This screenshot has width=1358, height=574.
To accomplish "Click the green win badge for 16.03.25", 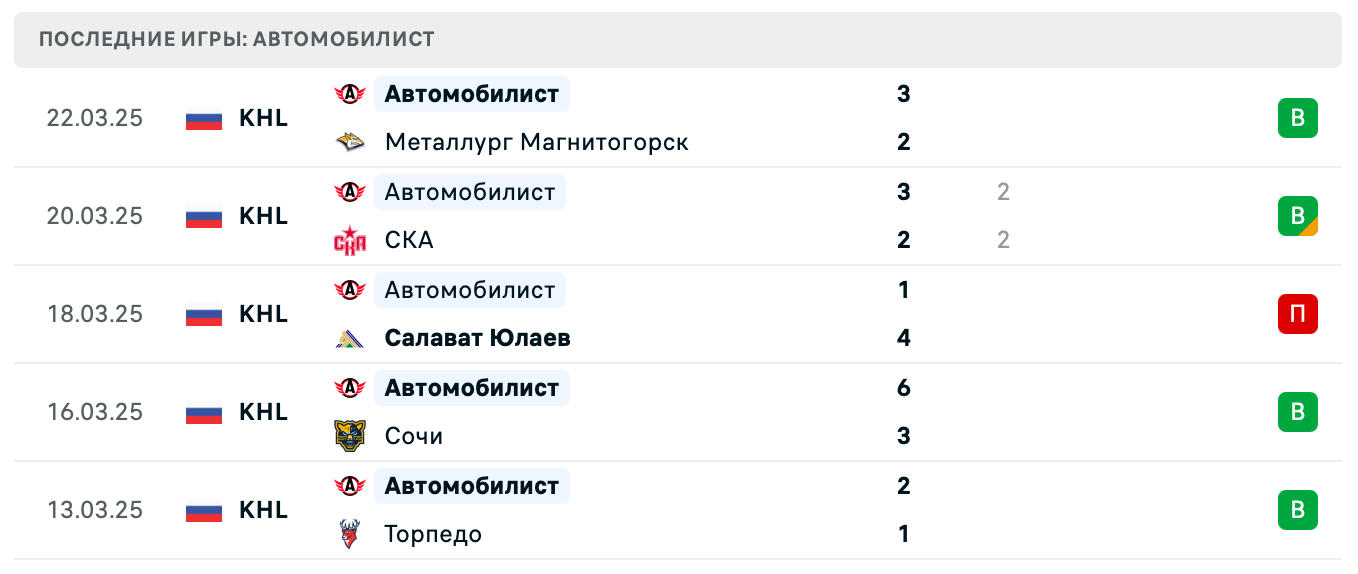I will 1297,412.
